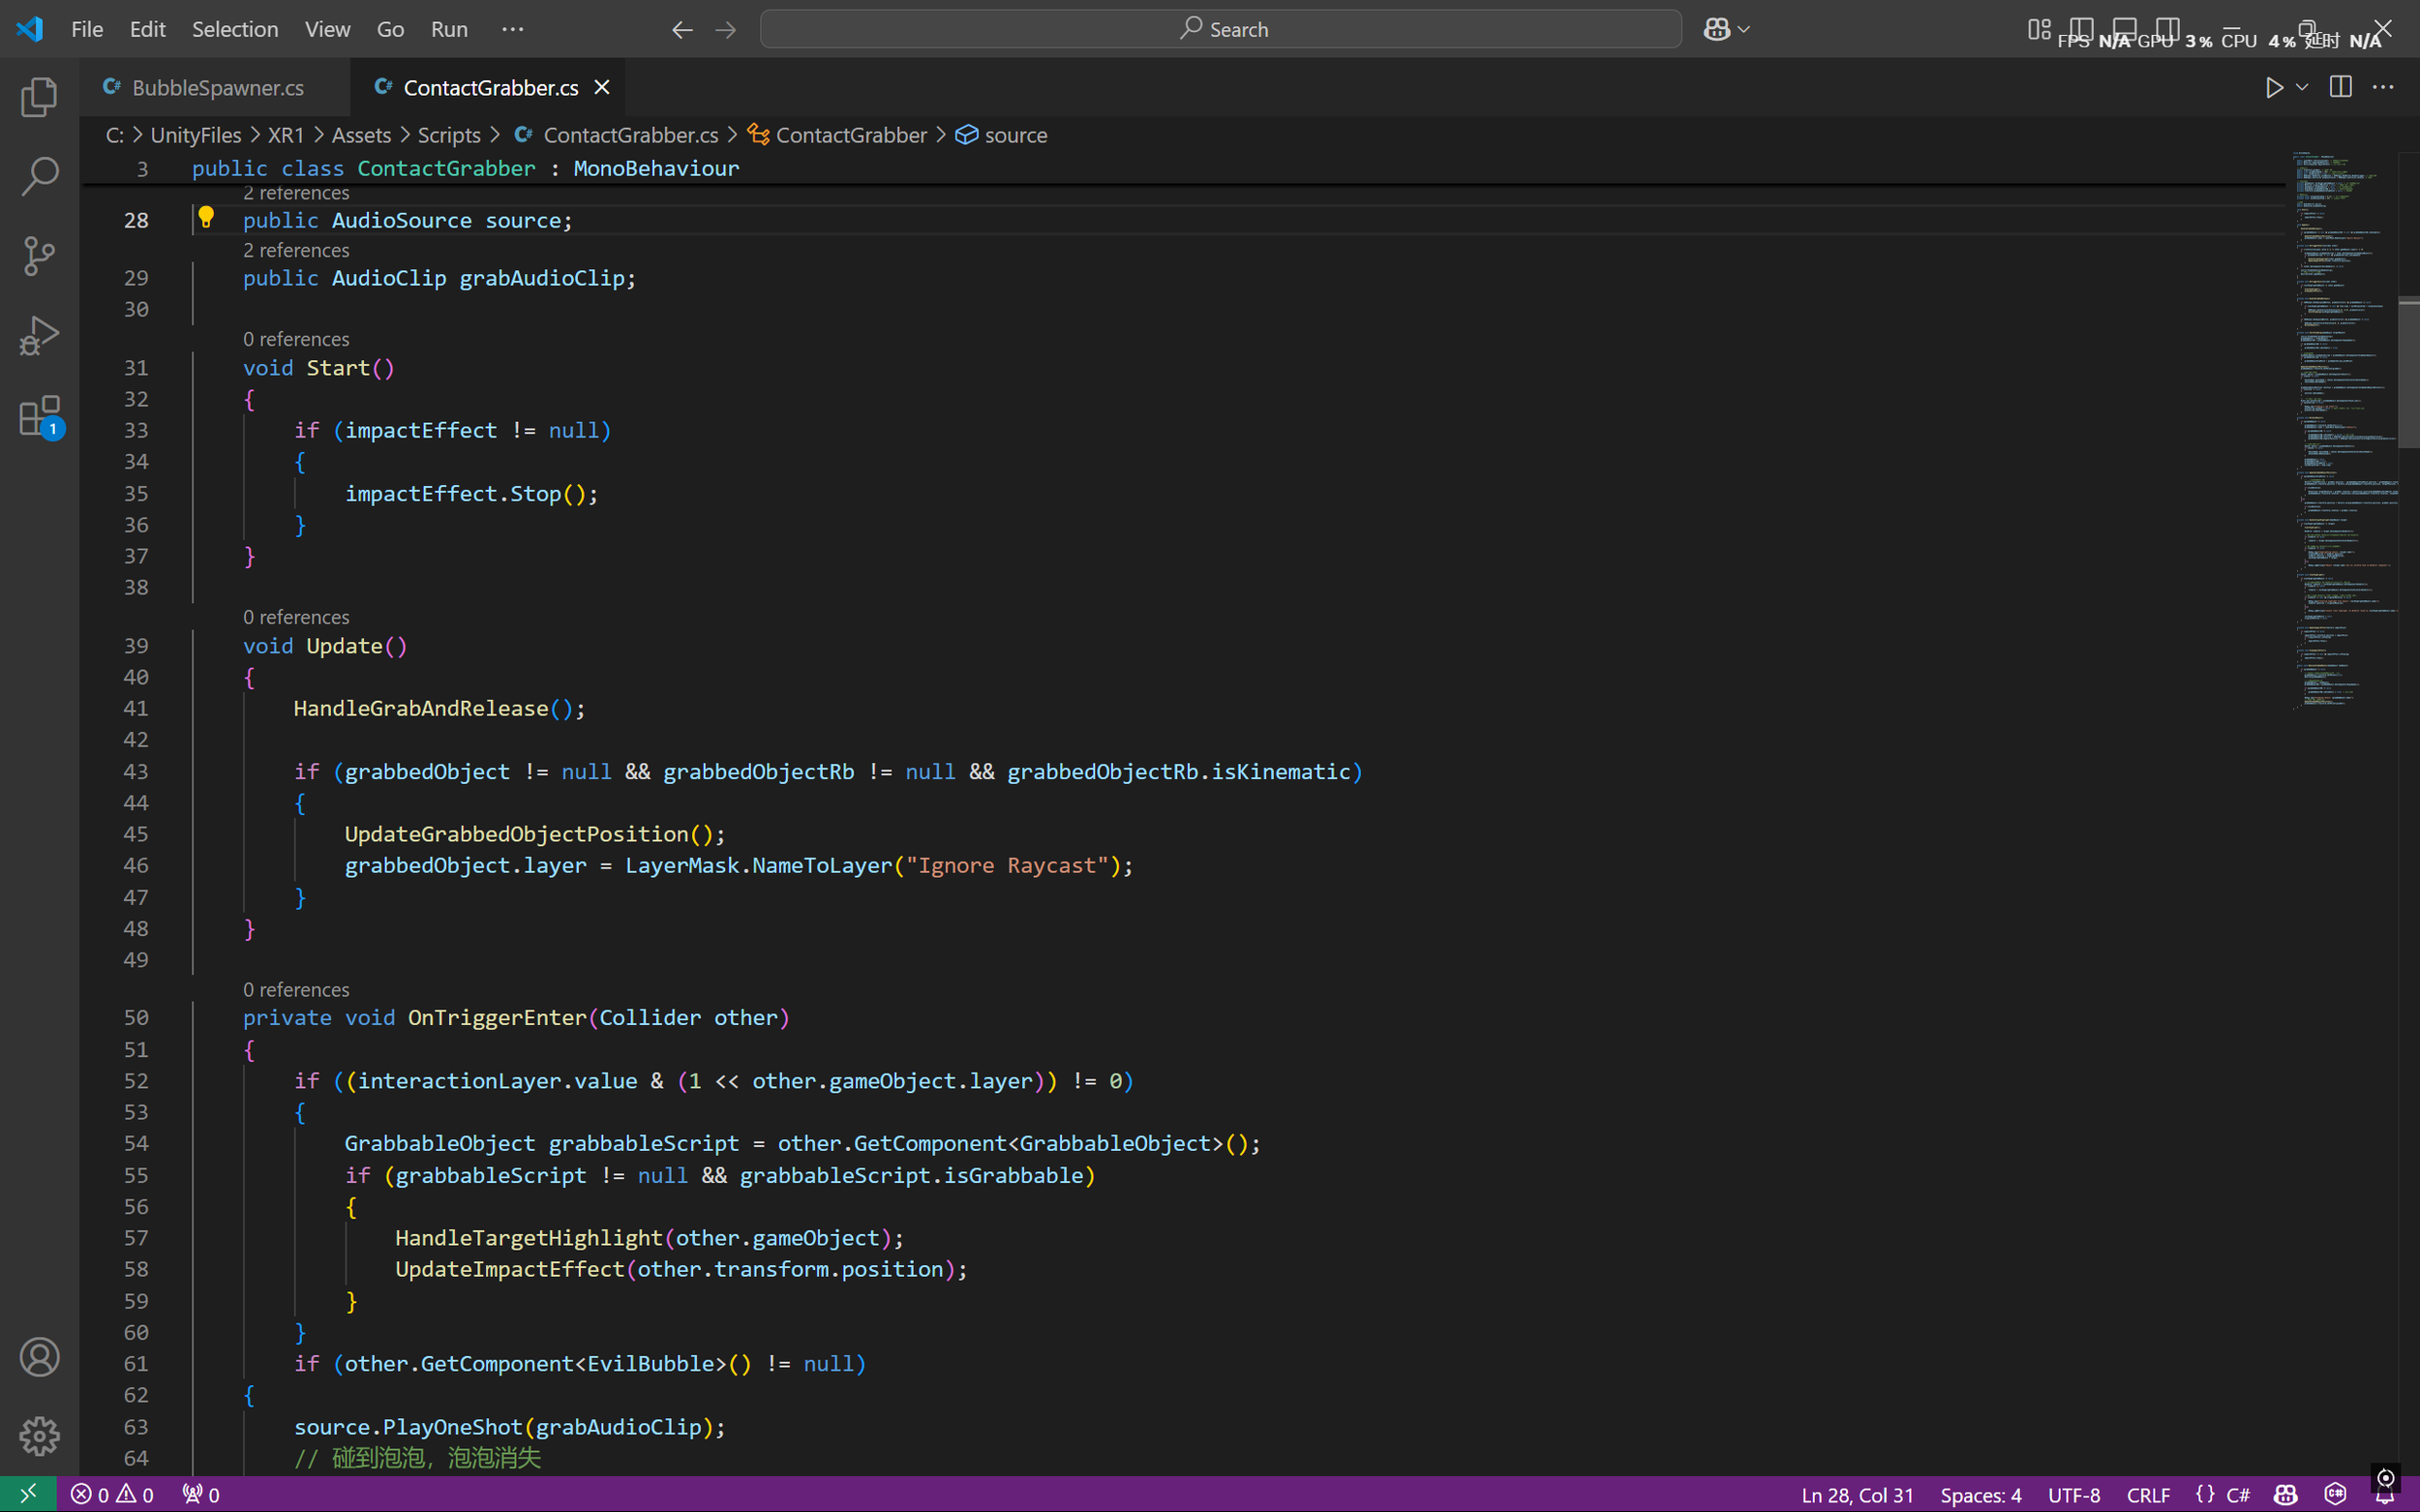Viewport: 2420px width, 1512px height.
Task: Click the 2 references code lens above grabAudioClip
Action: pos(296,250)
